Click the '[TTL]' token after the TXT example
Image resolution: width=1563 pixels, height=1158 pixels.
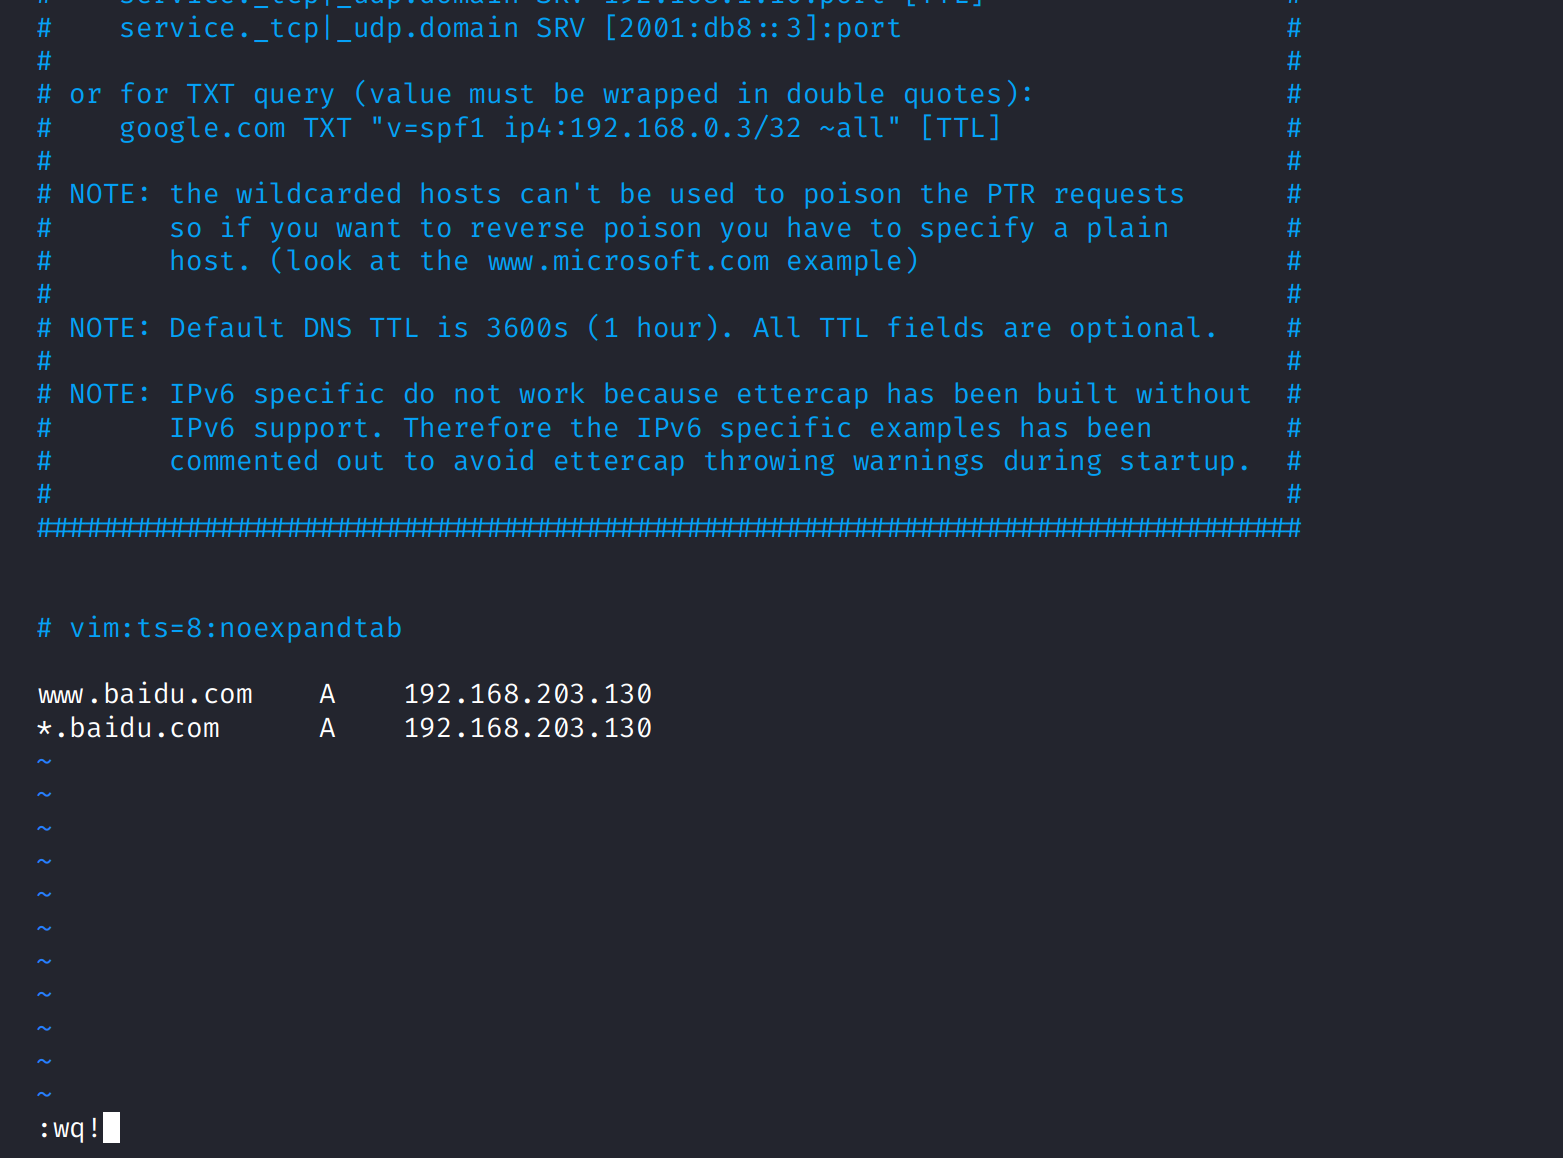pyautogui.click(x=960, y=128)
